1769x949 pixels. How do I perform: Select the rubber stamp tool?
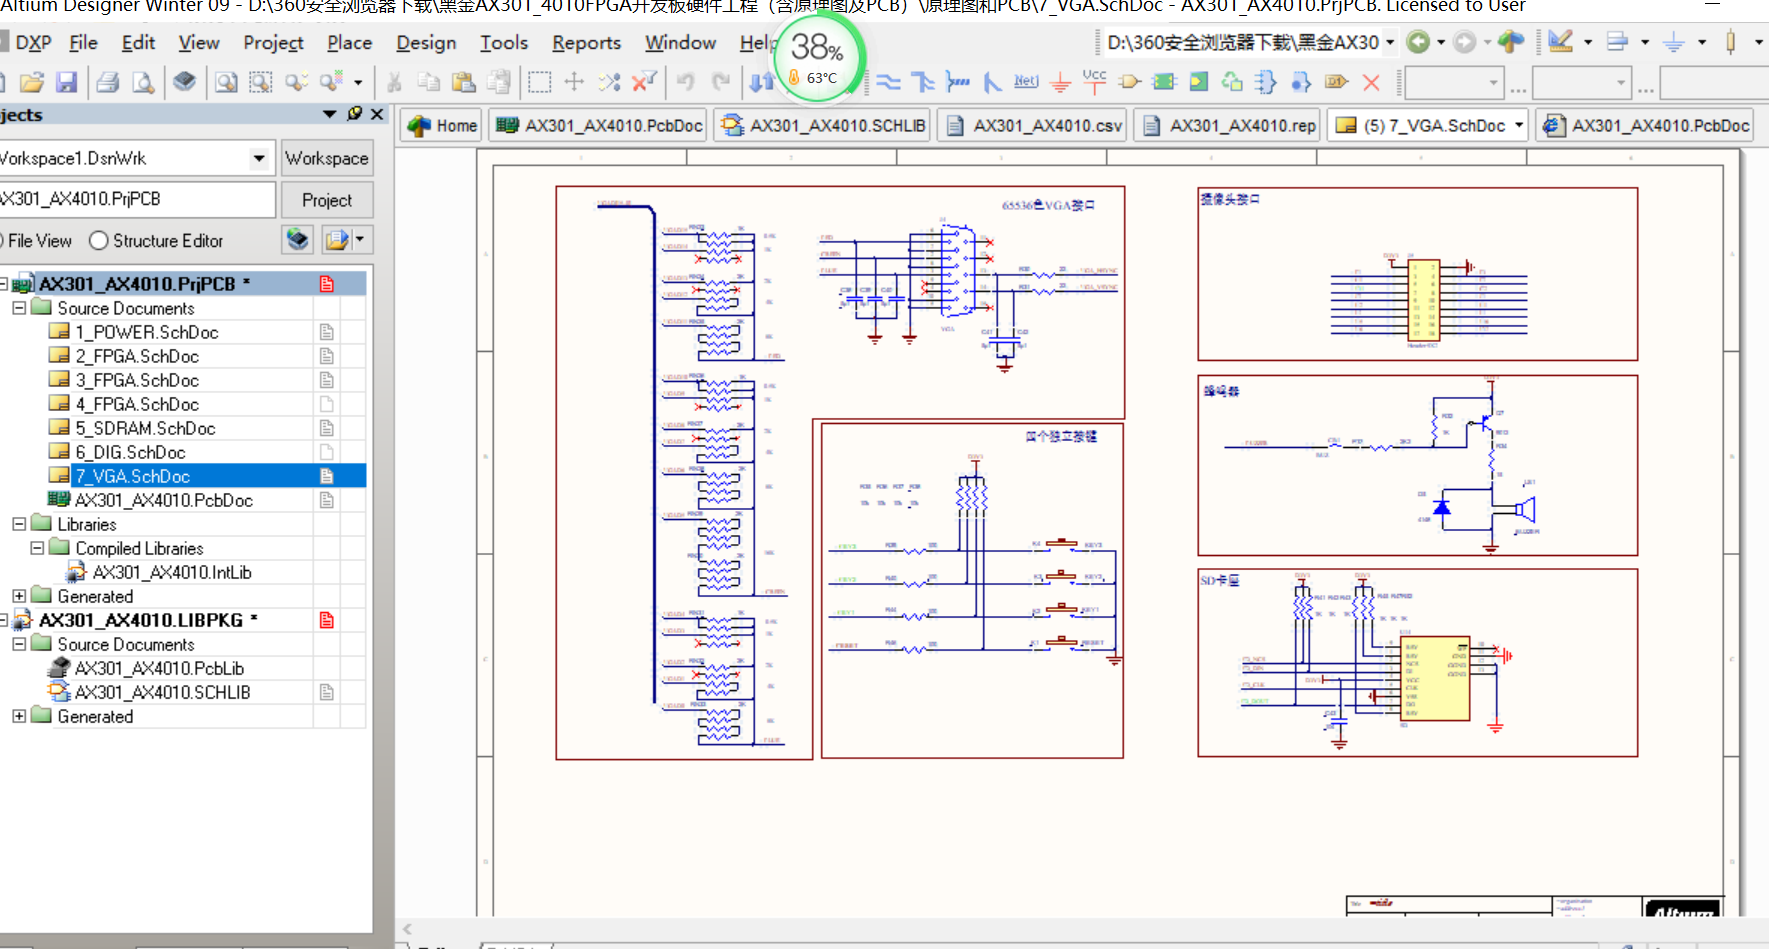498,82
